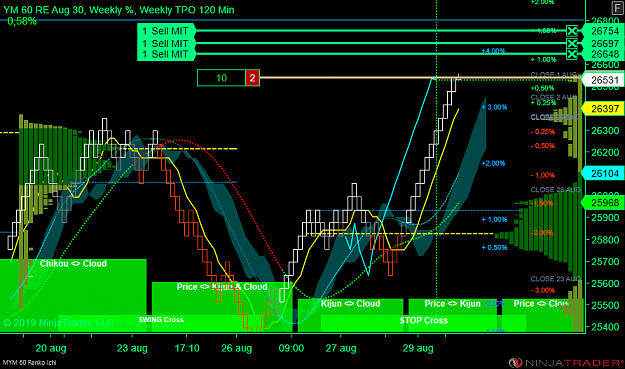The image size is (625, 369).
Task: Click the 26300 price axis label
Action: [x=605, y=131]
